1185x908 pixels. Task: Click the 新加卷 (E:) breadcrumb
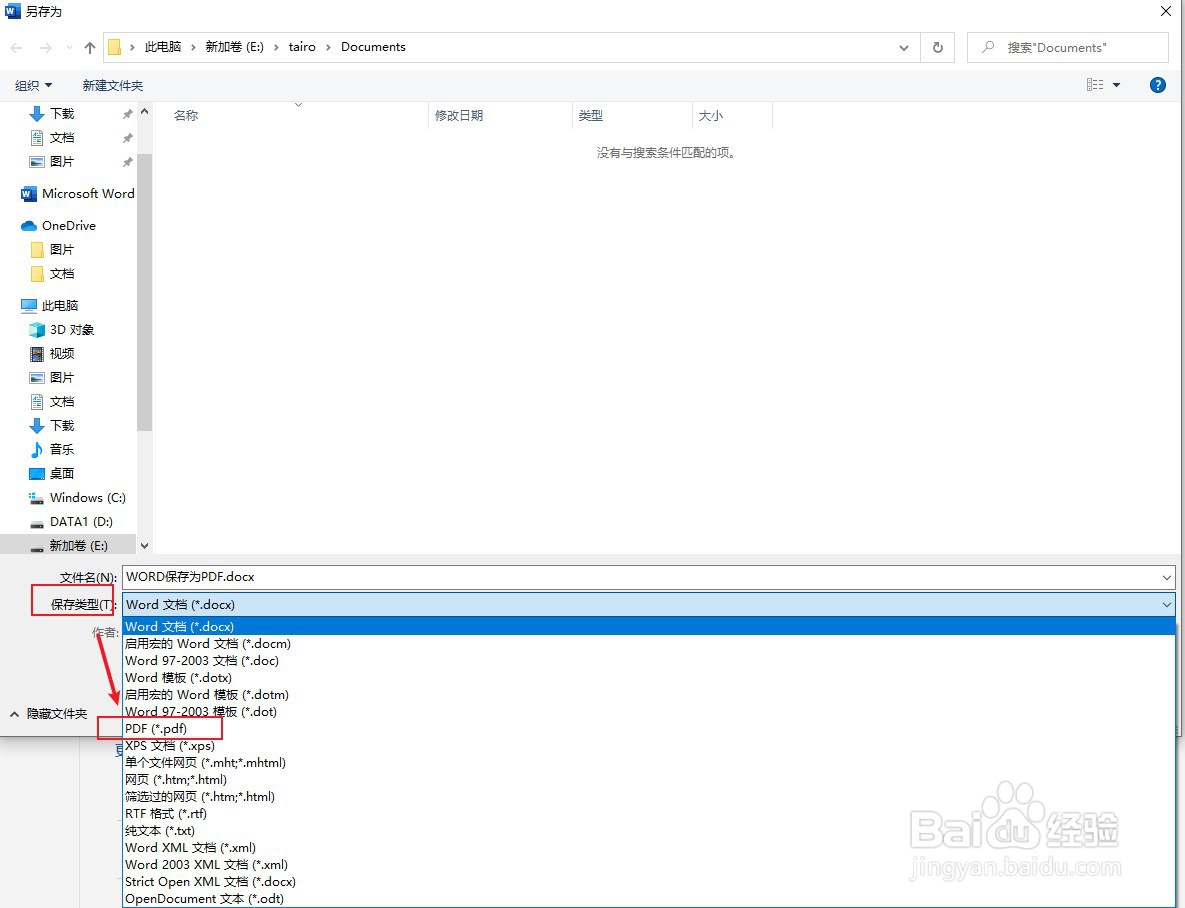click(234, 47)
